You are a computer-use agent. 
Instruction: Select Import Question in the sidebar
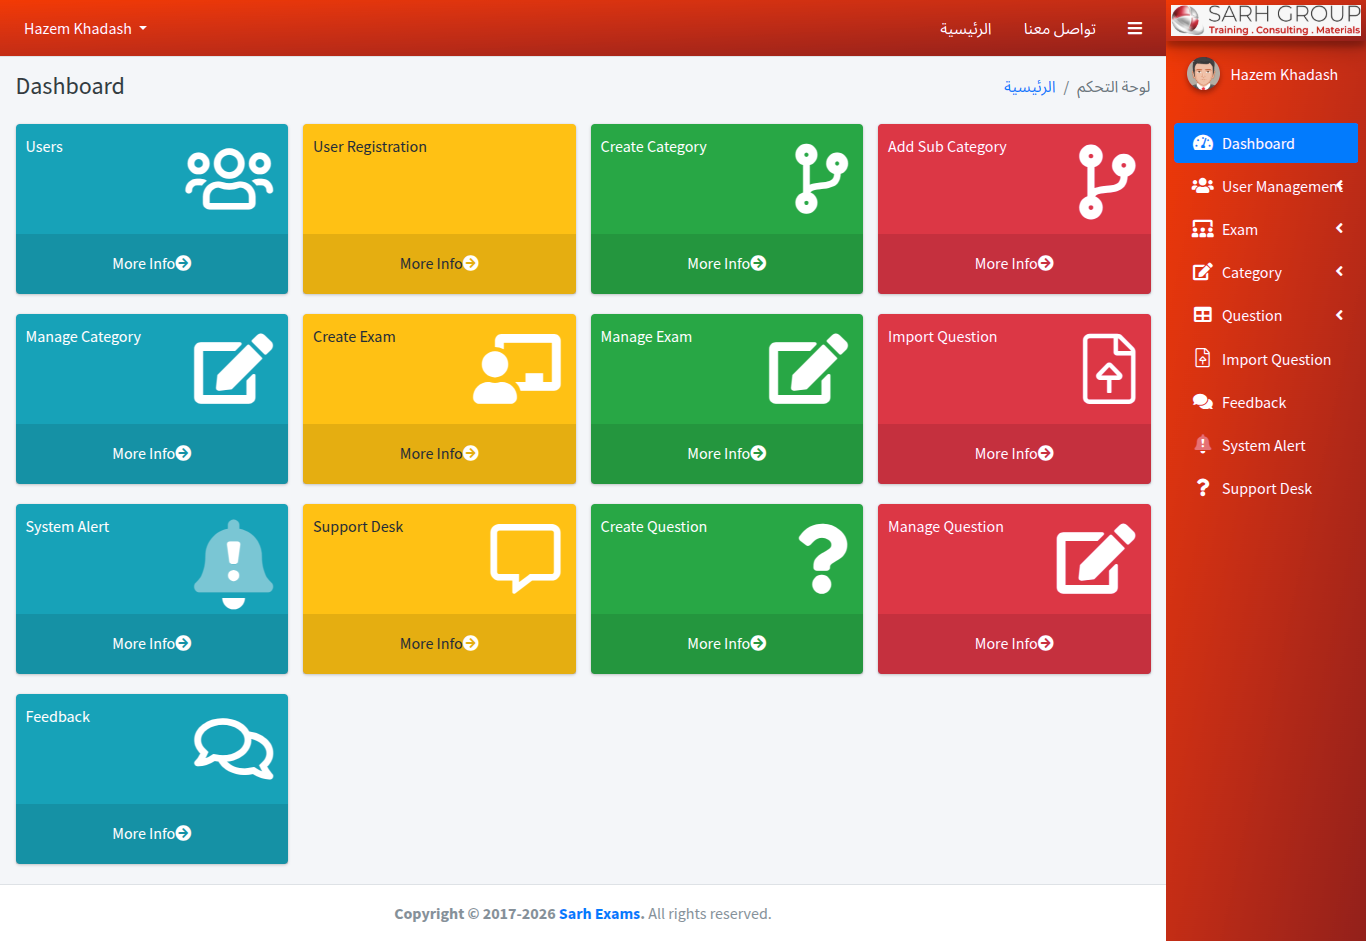(1275, 360)
